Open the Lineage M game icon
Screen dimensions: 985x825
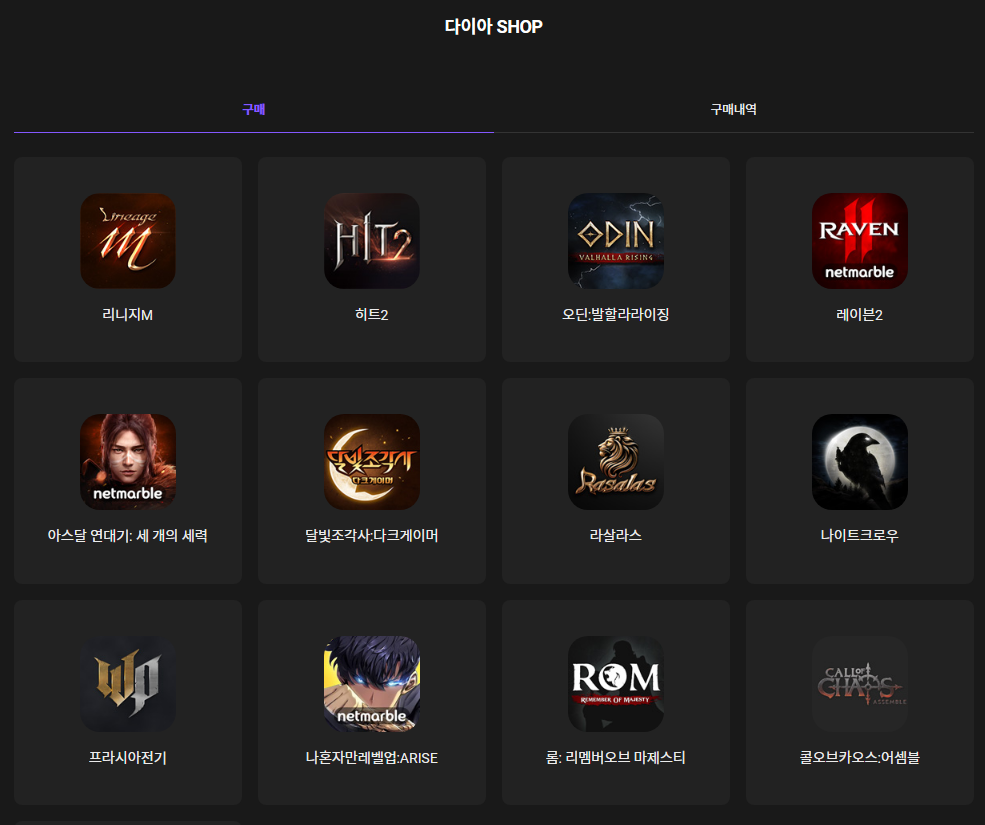128,241
